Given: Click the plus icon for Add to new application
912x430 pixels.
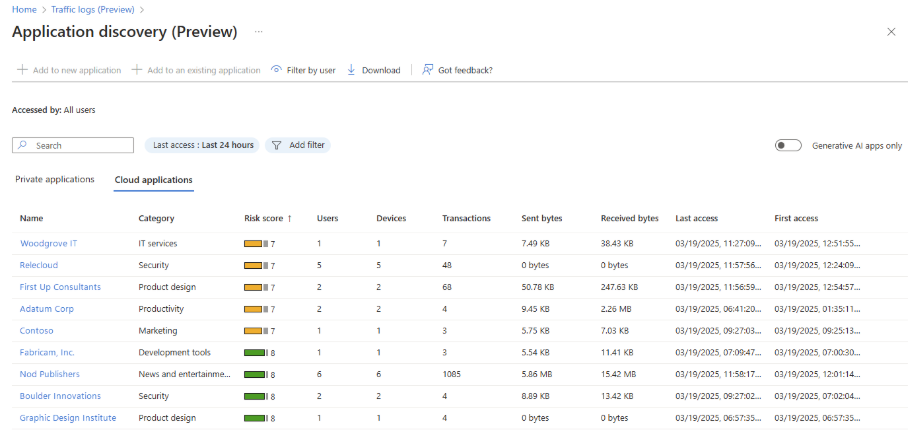Looking at the screenshot, I should tap(22, 70).
